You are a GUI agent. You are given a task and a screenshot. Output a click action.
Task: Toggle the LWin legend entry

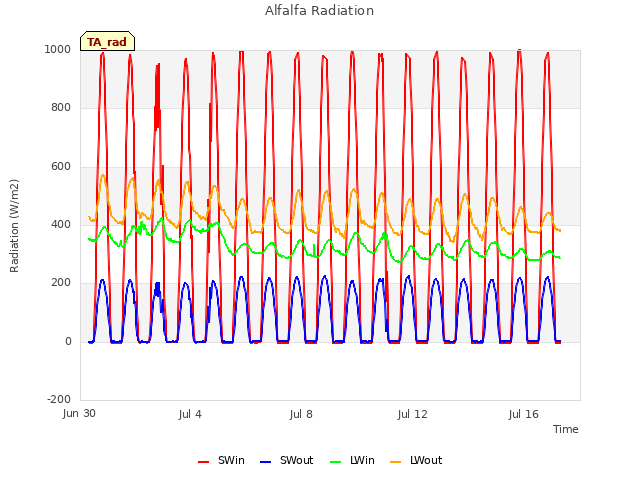352,460
